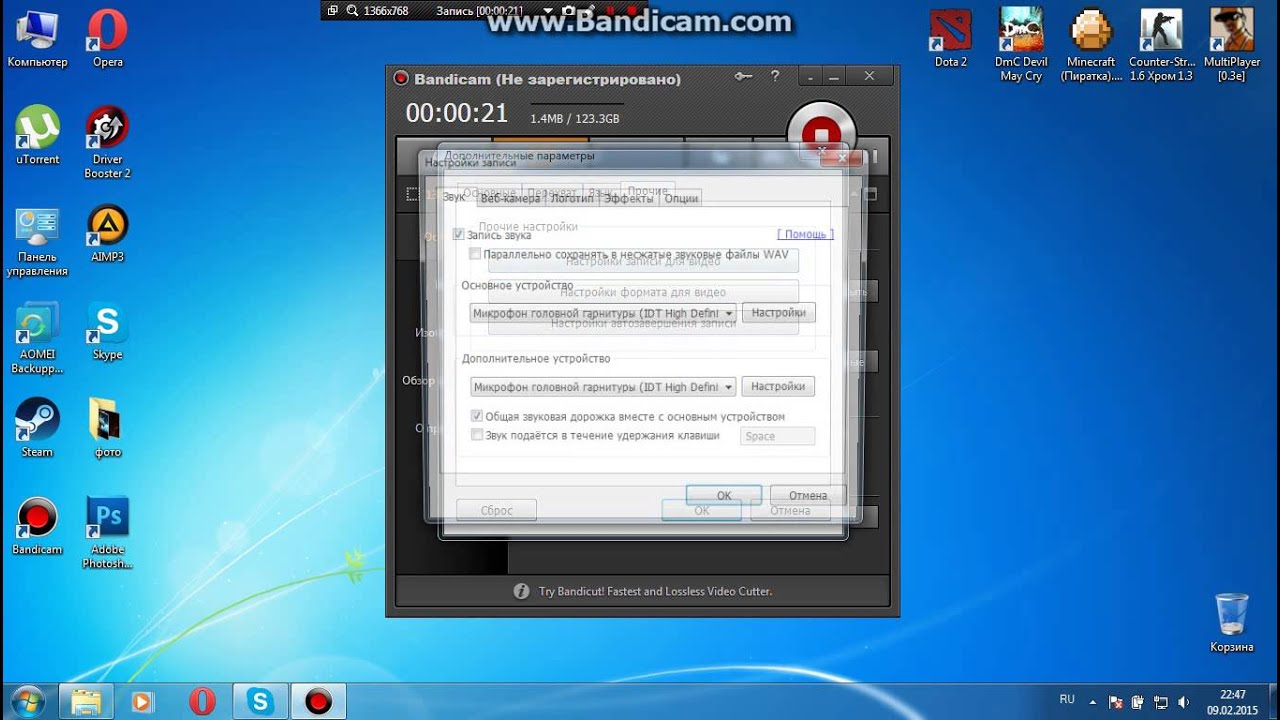Open File Explorer from the taskbar

(87, 701)
